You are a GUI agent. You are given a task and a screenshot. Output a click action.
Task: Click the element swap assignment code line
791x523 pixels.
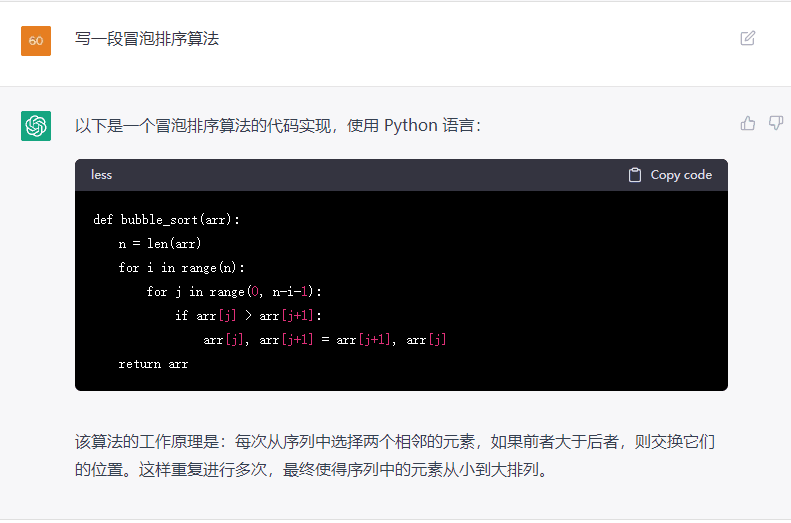pos(324,339)
